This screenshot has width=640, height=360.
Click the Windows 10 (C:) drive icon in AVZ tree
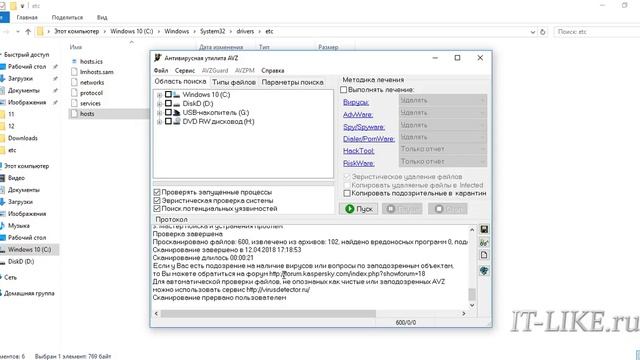176,95
